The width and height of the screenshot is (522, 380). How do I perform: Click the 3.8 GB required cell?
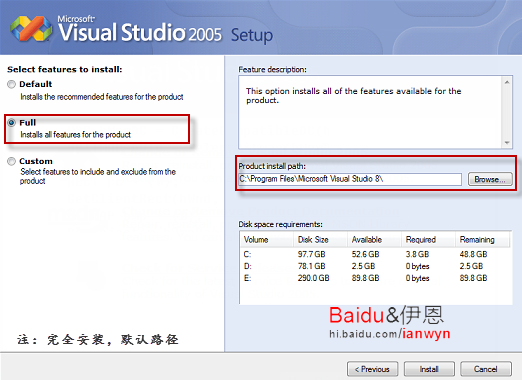tap(417, 254)
